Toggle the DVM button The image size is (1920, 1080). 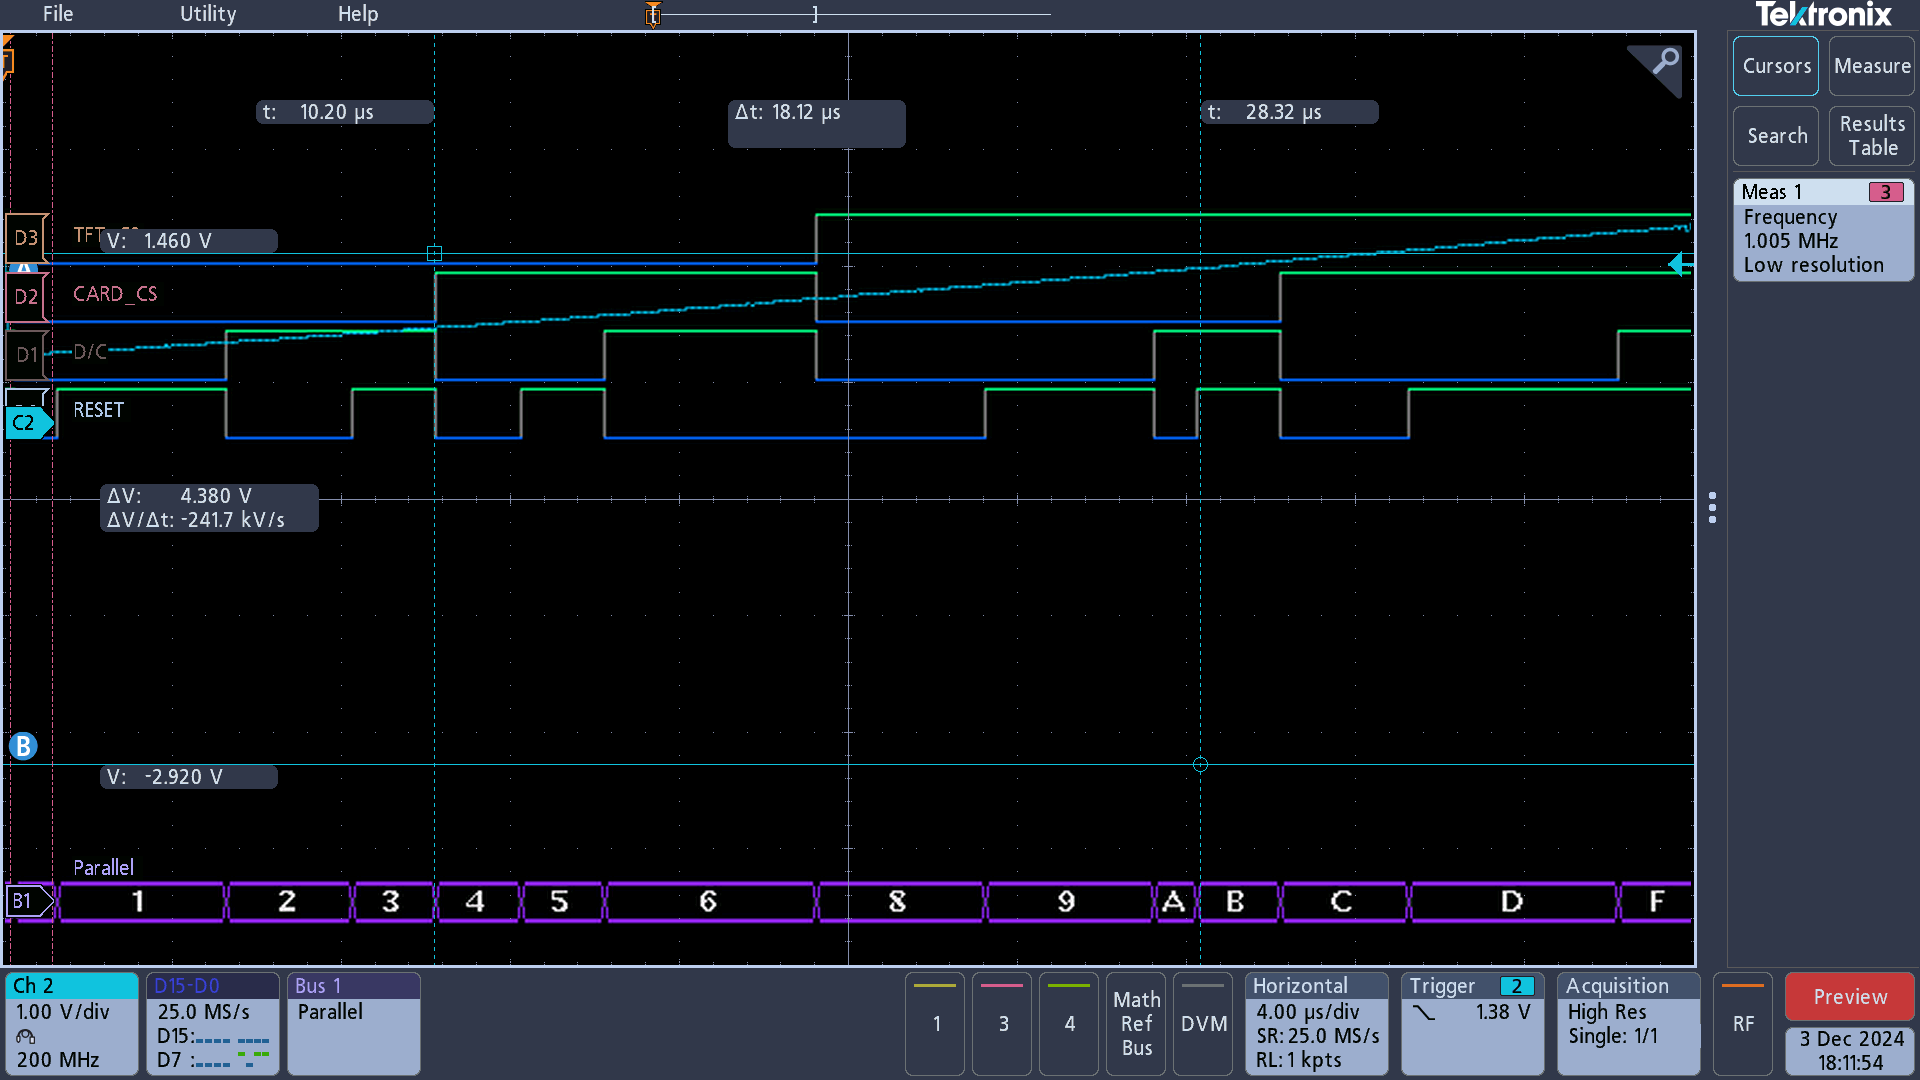[x=1203, y=1024]
